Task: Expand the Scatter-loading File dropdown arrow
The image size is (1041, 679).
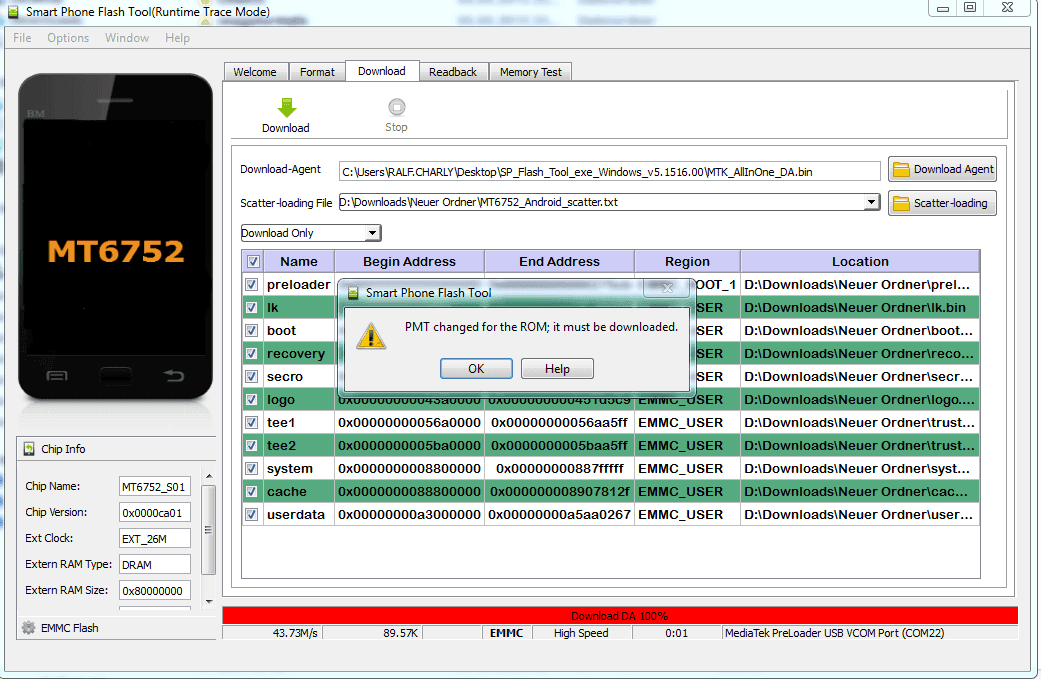Action: [872, 202]
